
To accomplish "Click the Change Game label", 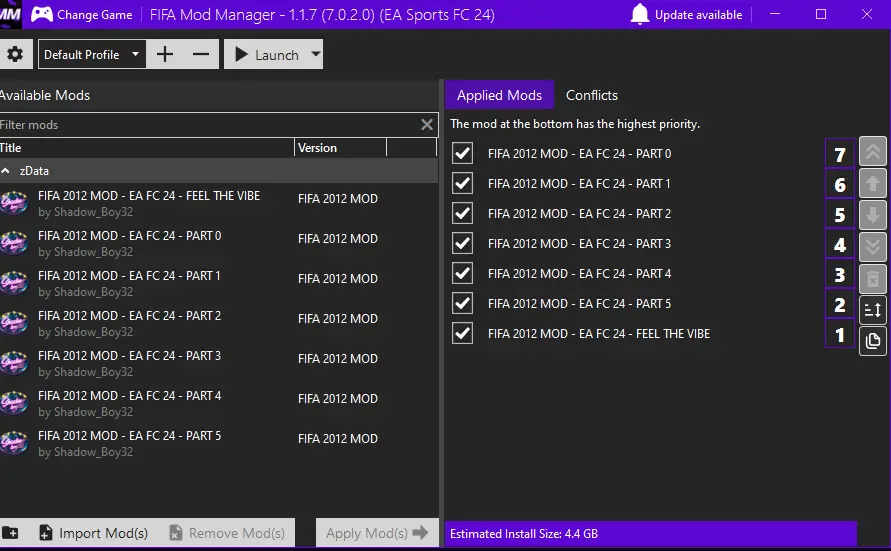I will pos(94,15).
